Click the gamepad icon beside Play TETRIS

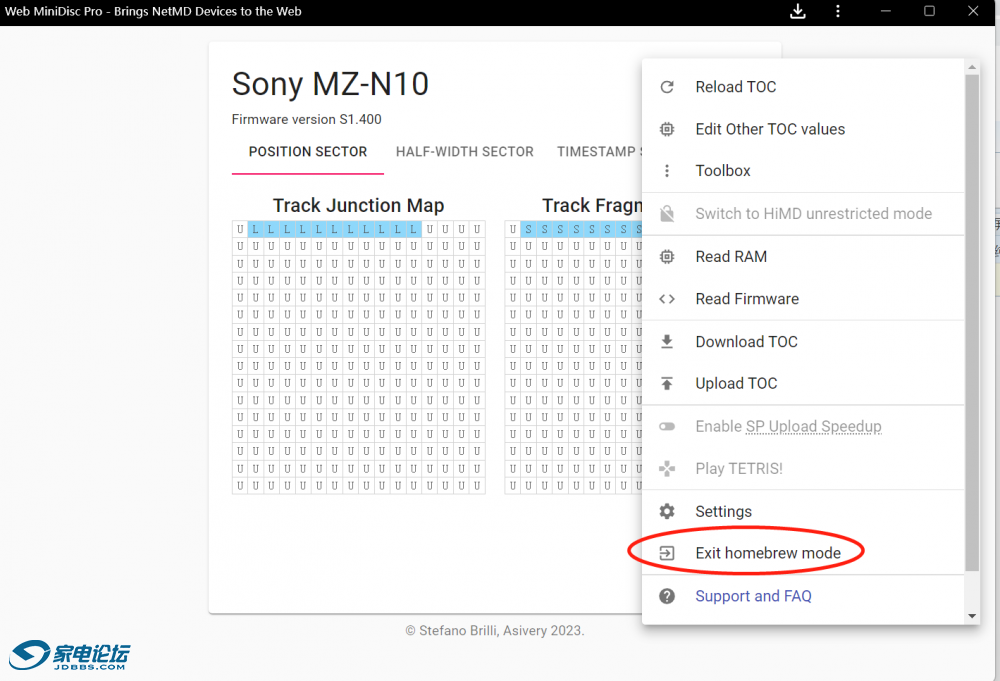coord(667,469)
